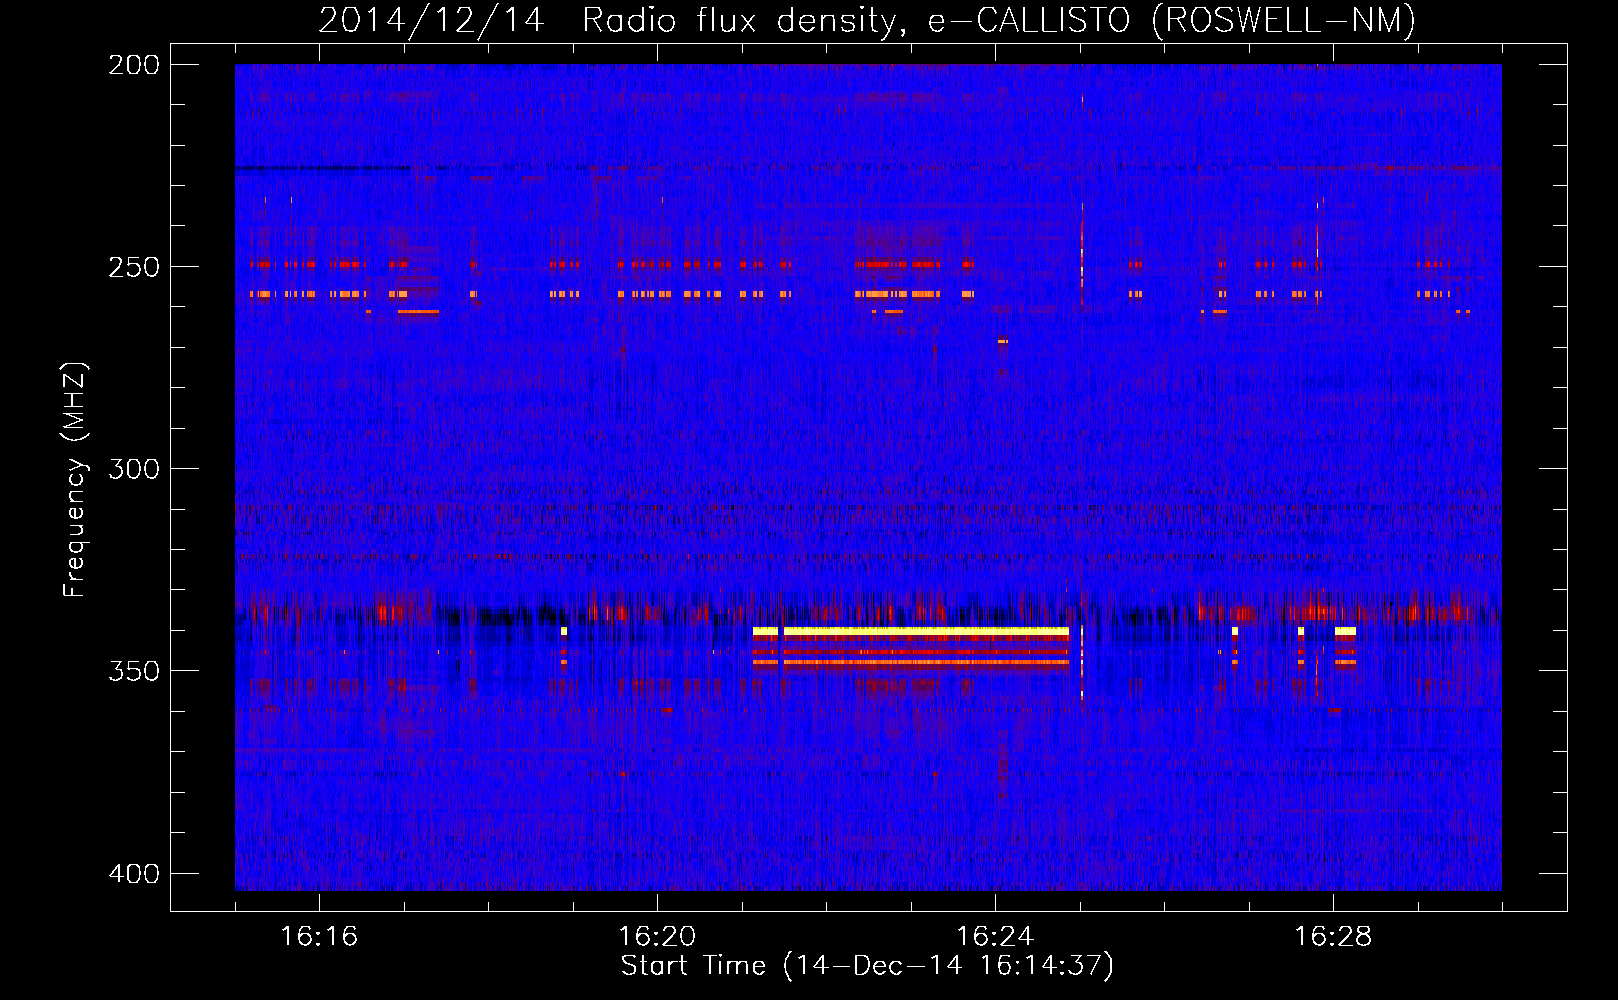1618x1000 pixels.
Task: Click the 250 frequency tick label
Action: pos(134,267)
